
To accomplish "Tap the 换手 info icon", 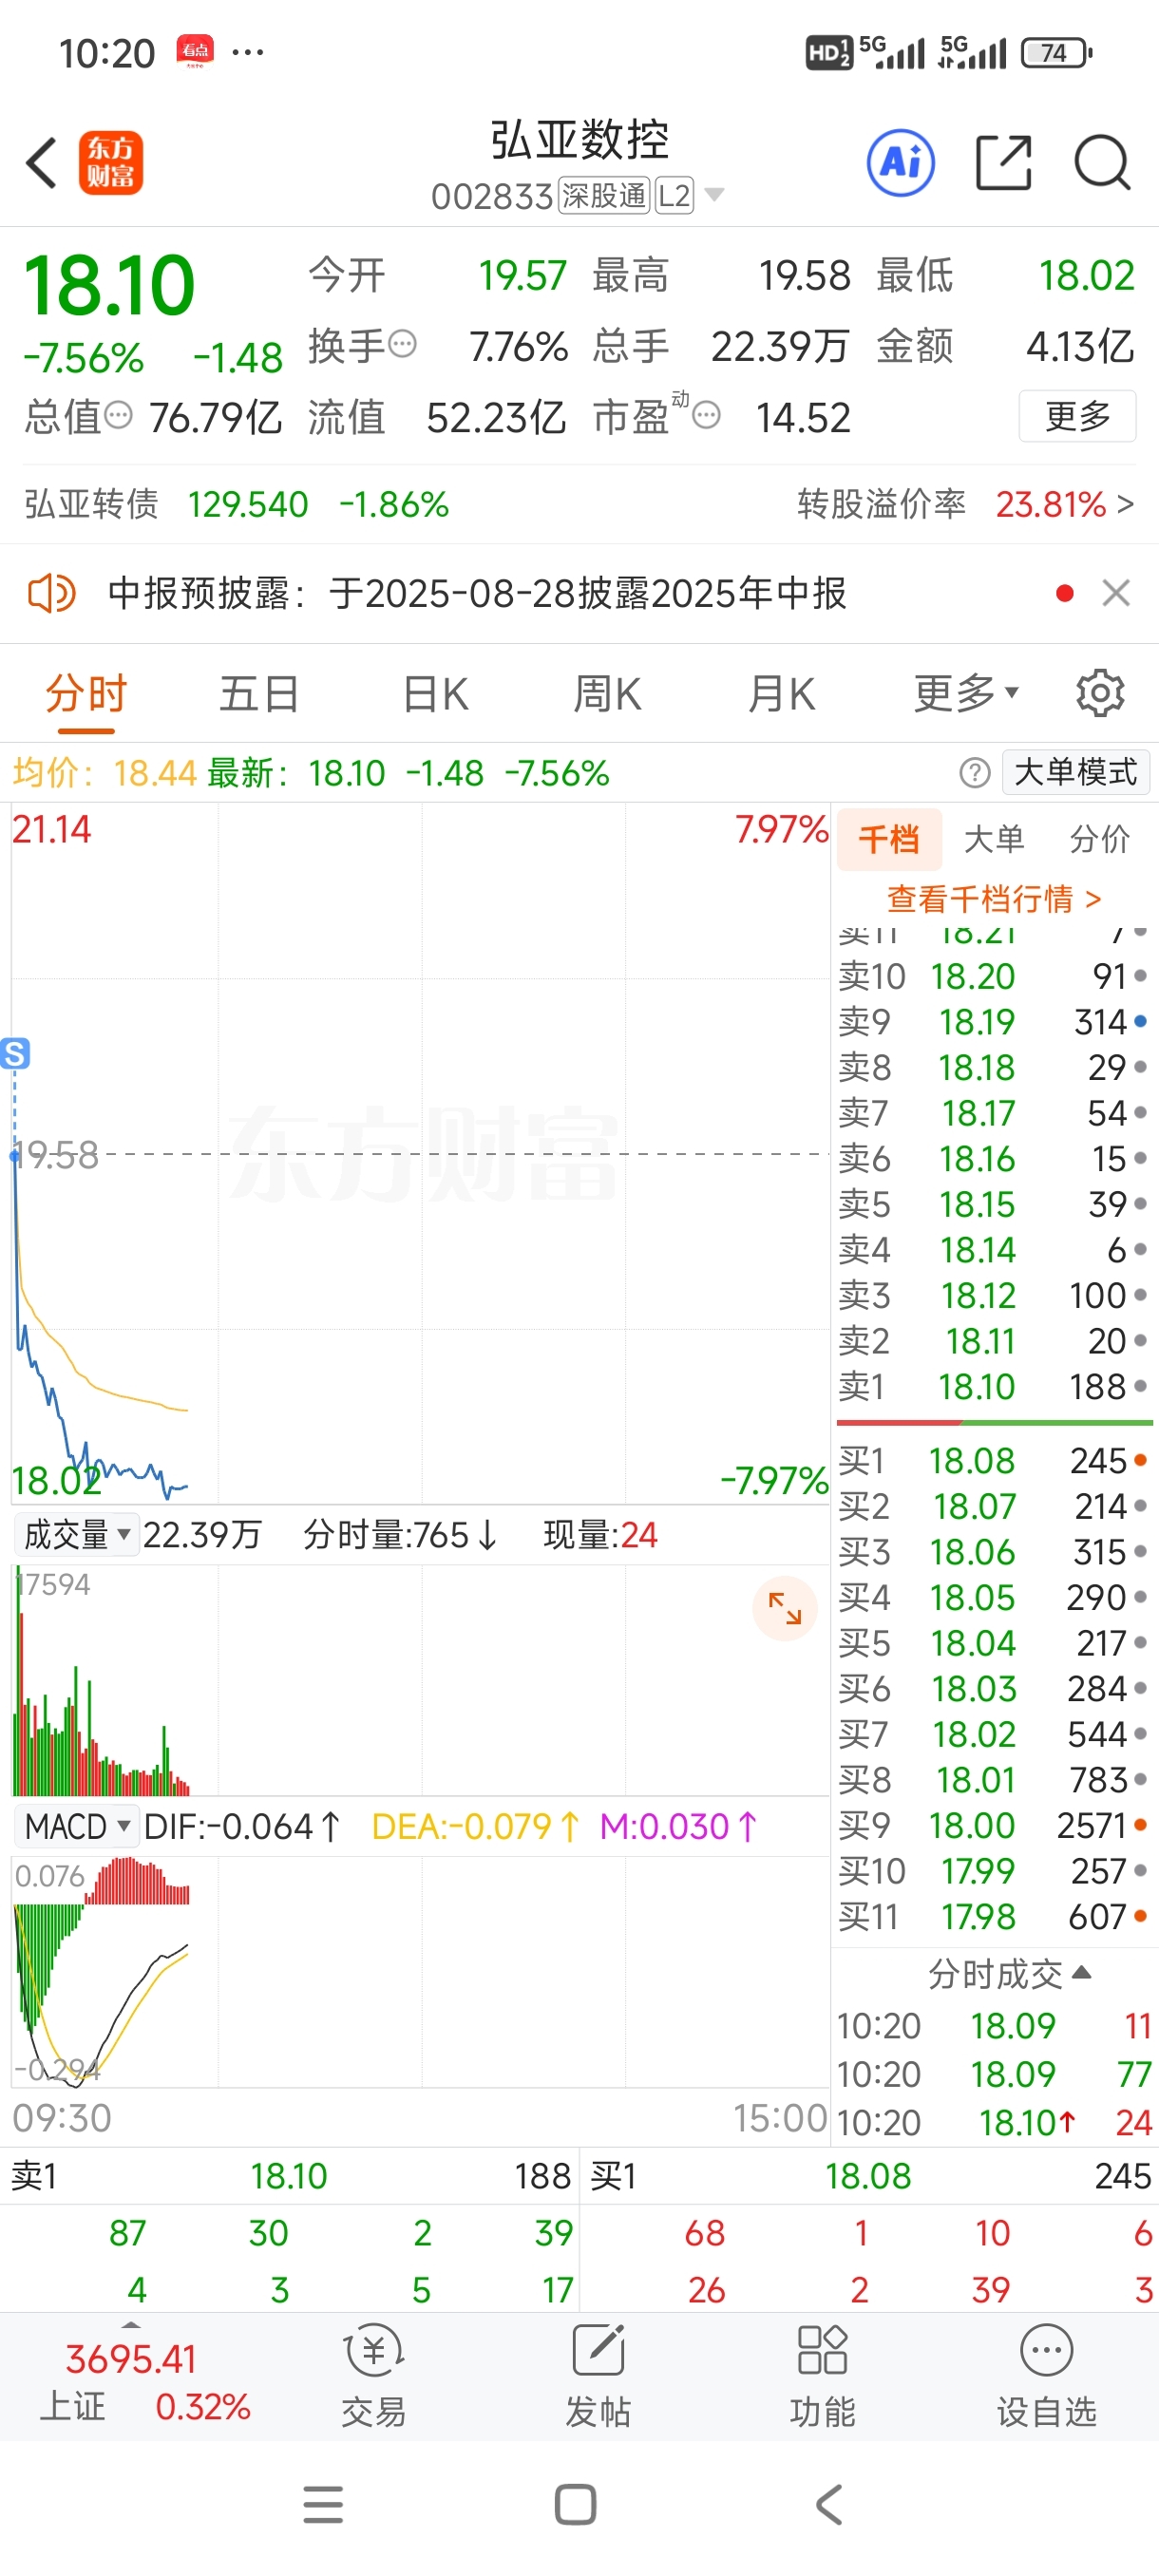I will coord(402,345).
